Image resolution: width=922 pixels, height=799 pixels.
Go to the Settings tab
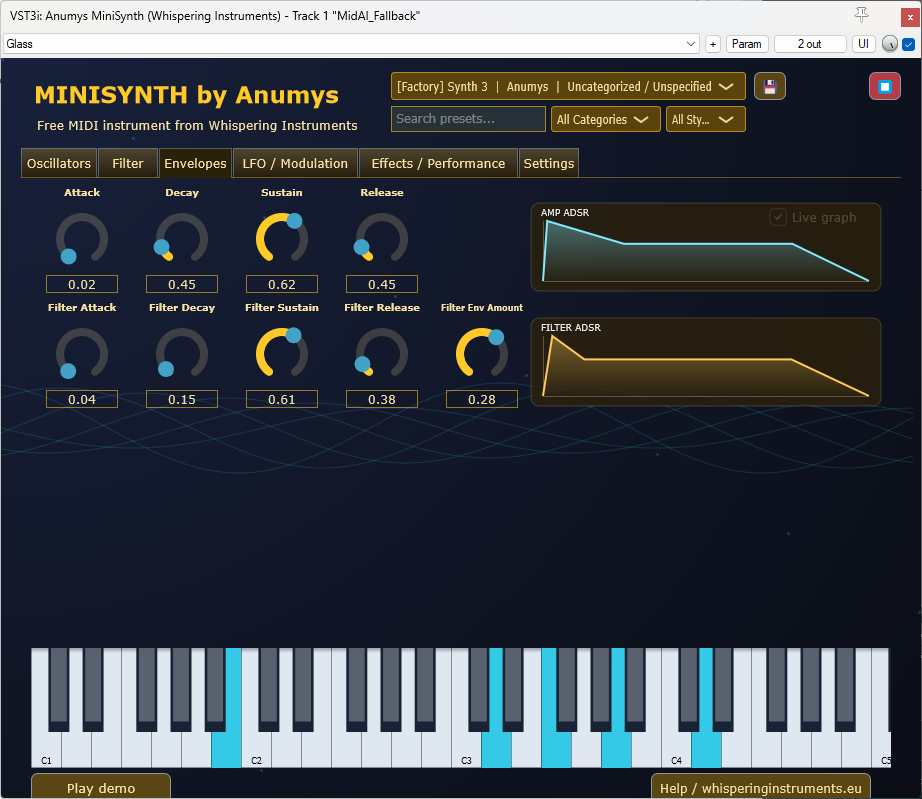[549, 163]
